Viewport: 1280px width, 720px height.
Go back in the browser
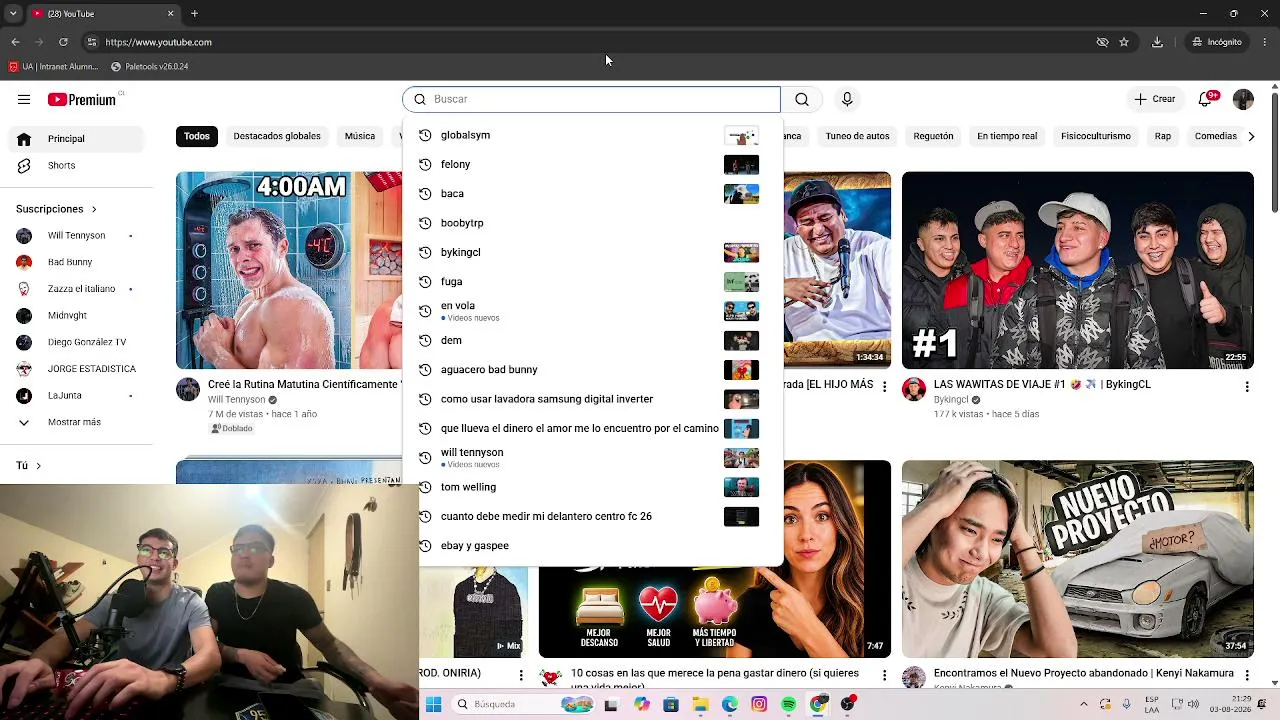(15, 42)
